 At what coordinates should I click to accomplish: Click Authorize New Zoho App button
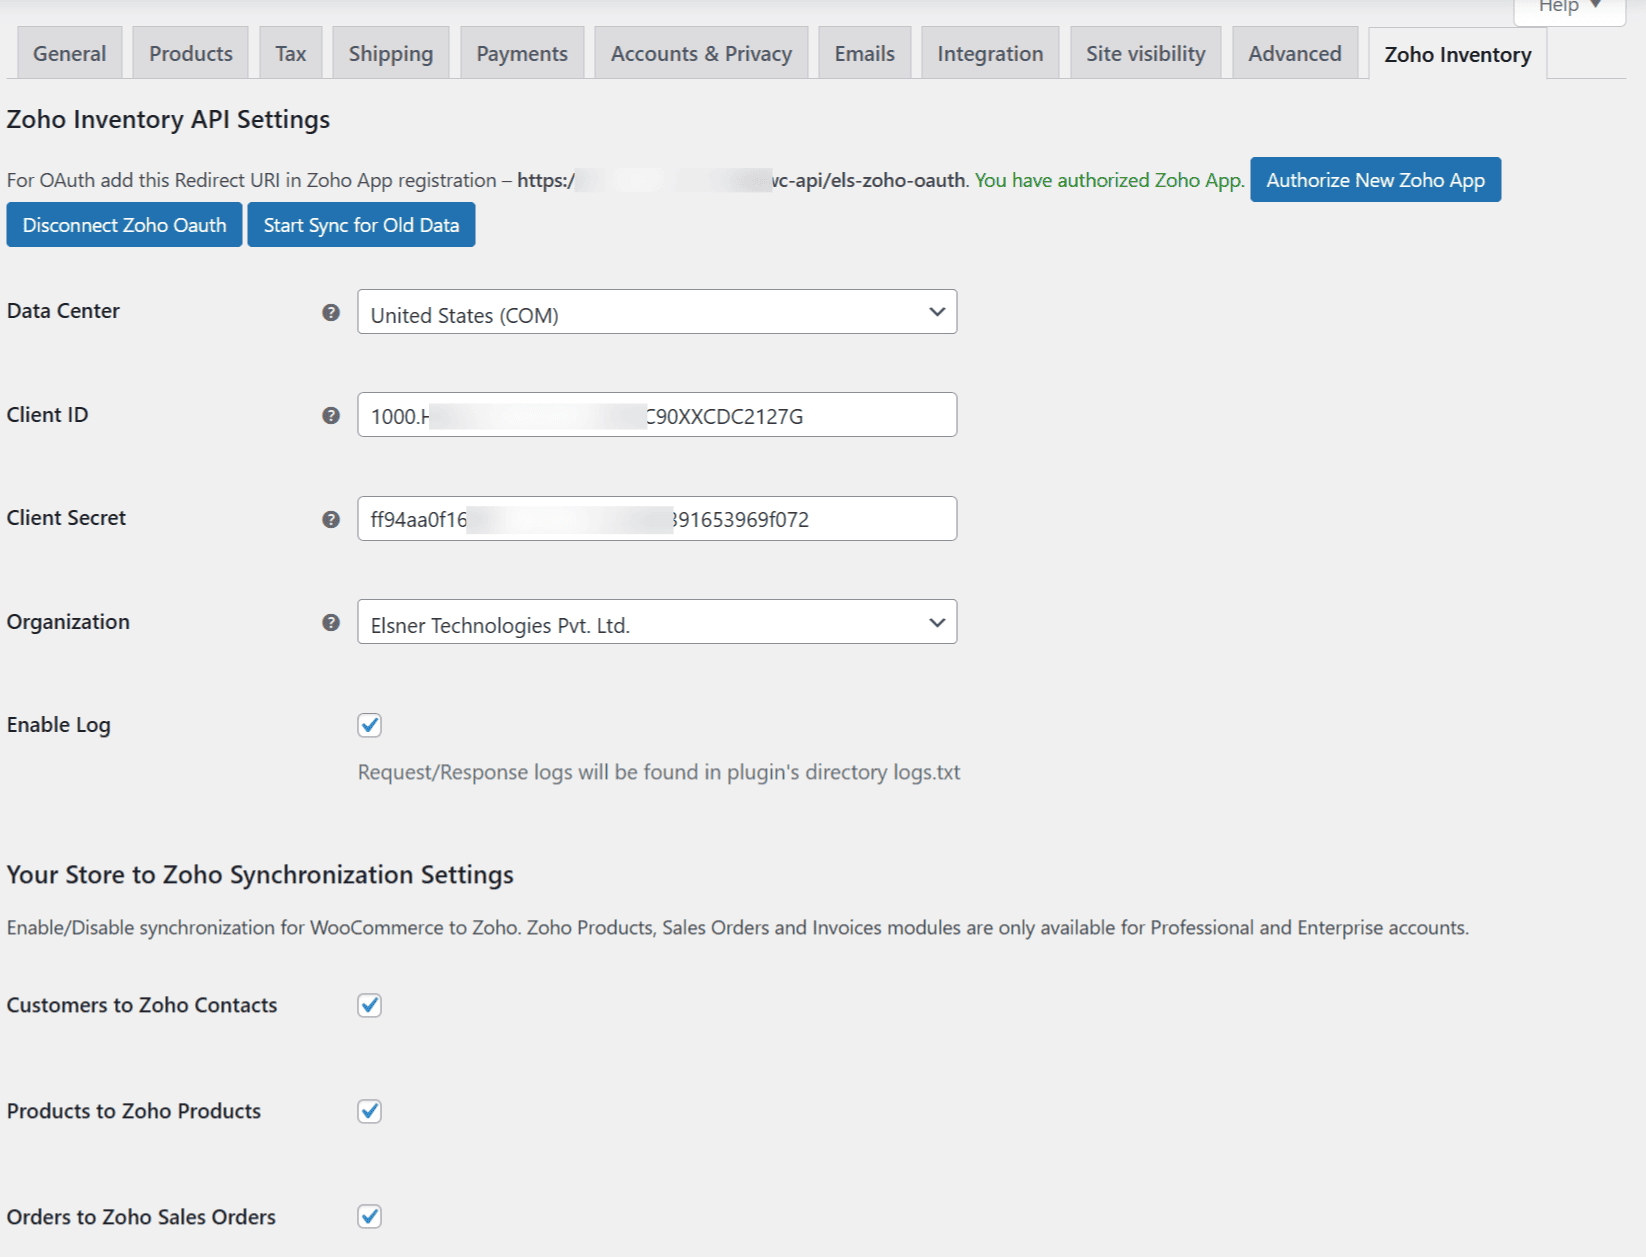pos(1374,180)
